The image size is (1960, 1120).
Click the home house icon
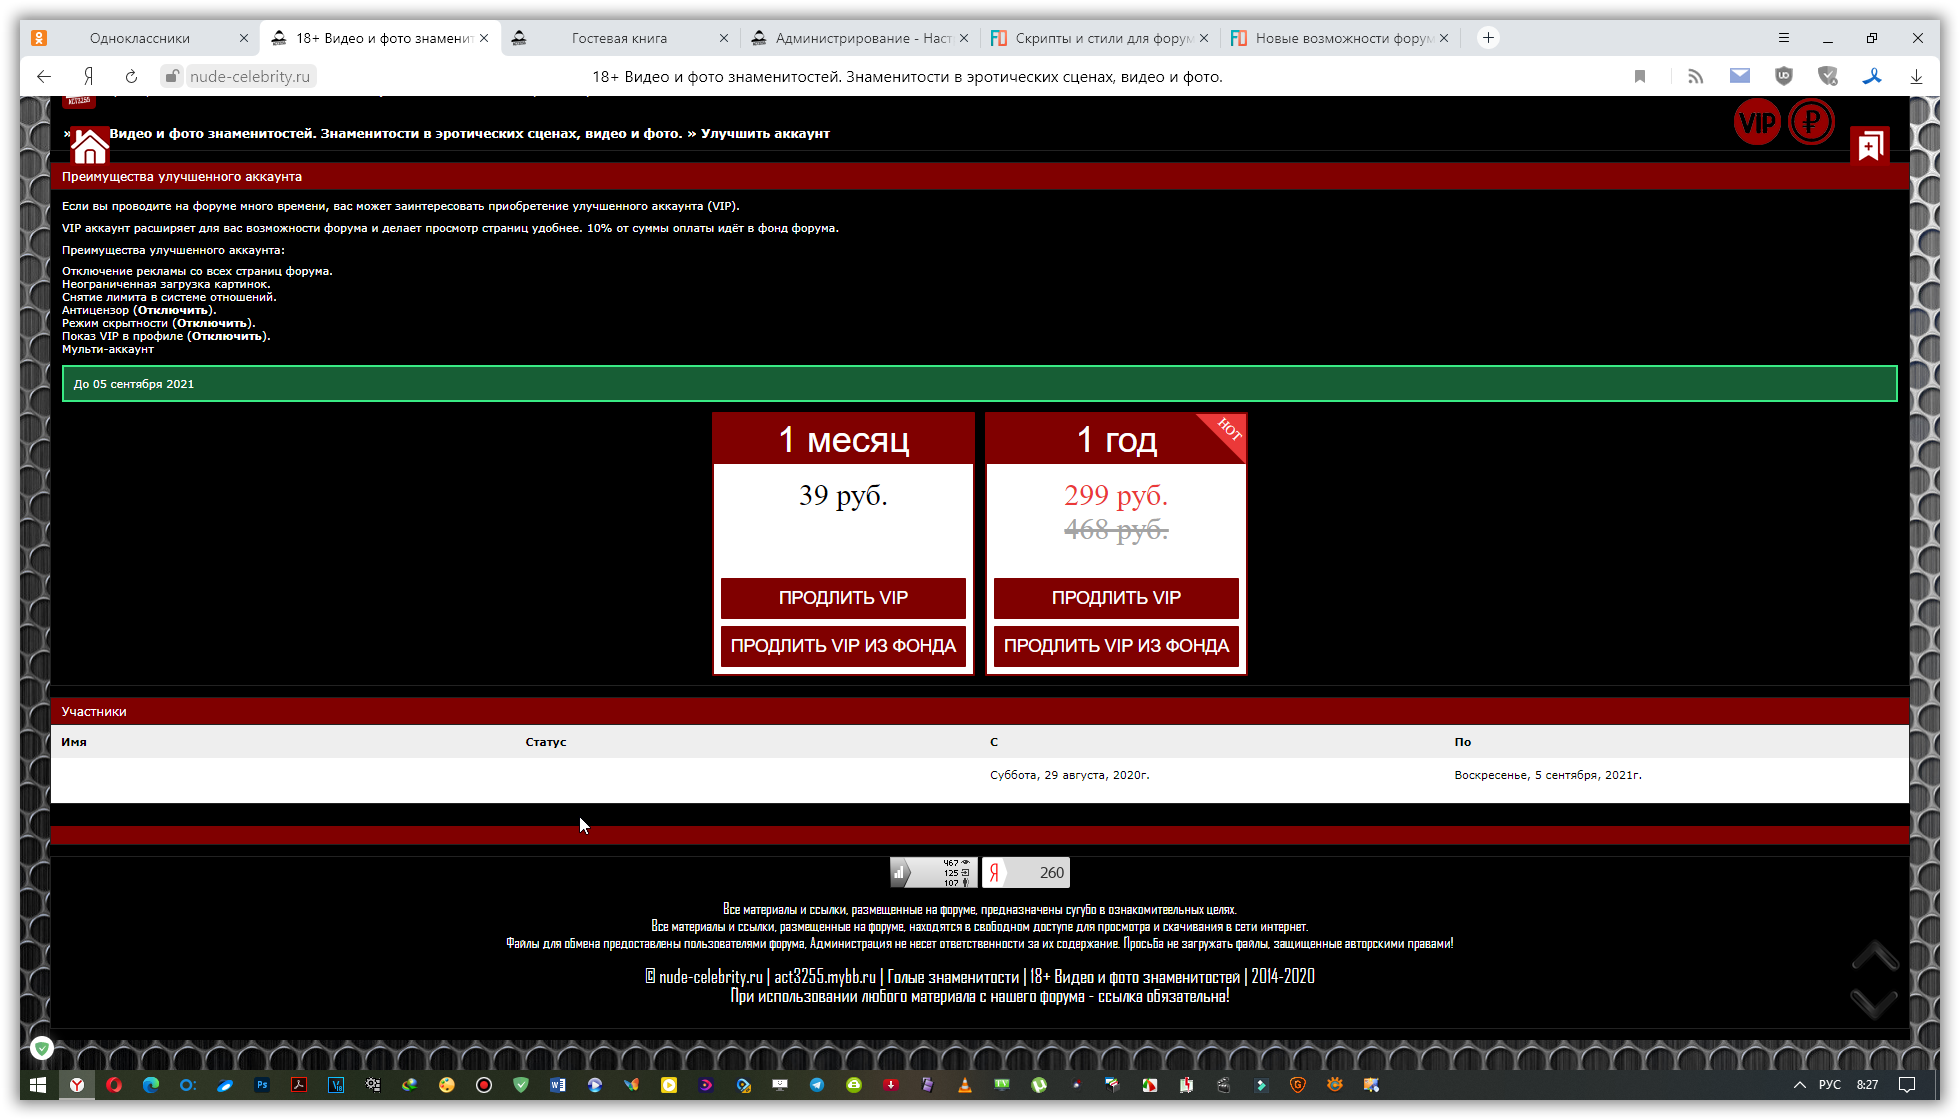point(89,146)
